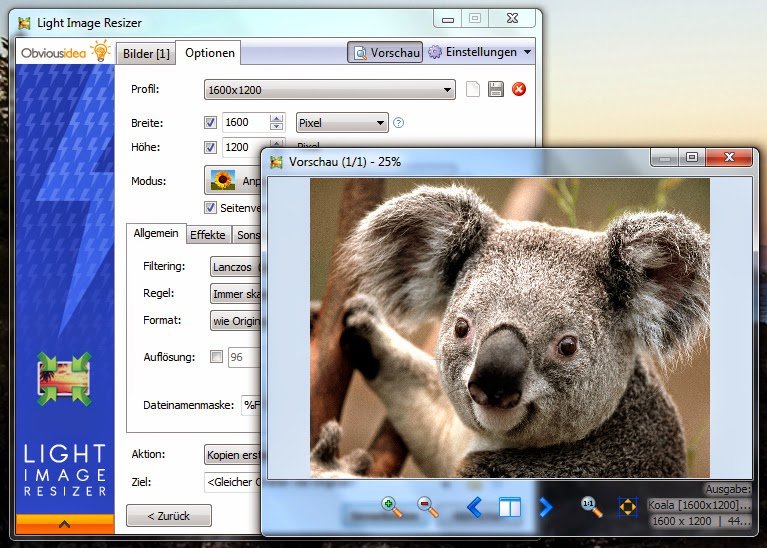Select the partially hidden Sonstiges sub-tab
767x548 pixels.
tap(248, 235)
